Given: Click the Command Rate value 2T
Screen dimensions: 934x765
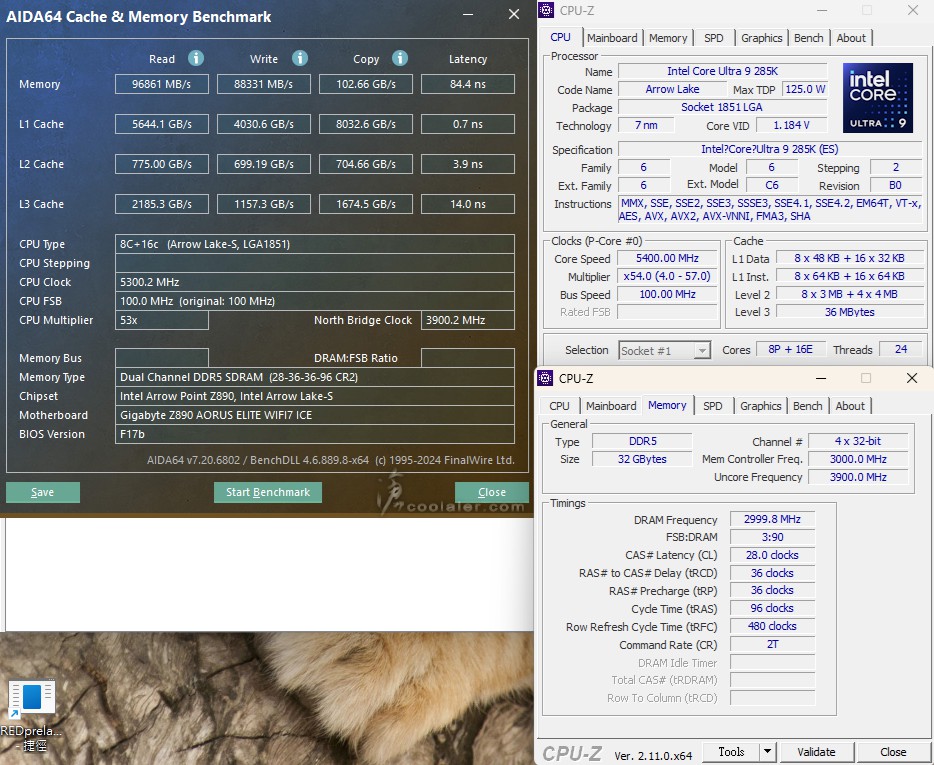Looking at the screenshot, I should [x=772, y=644].
